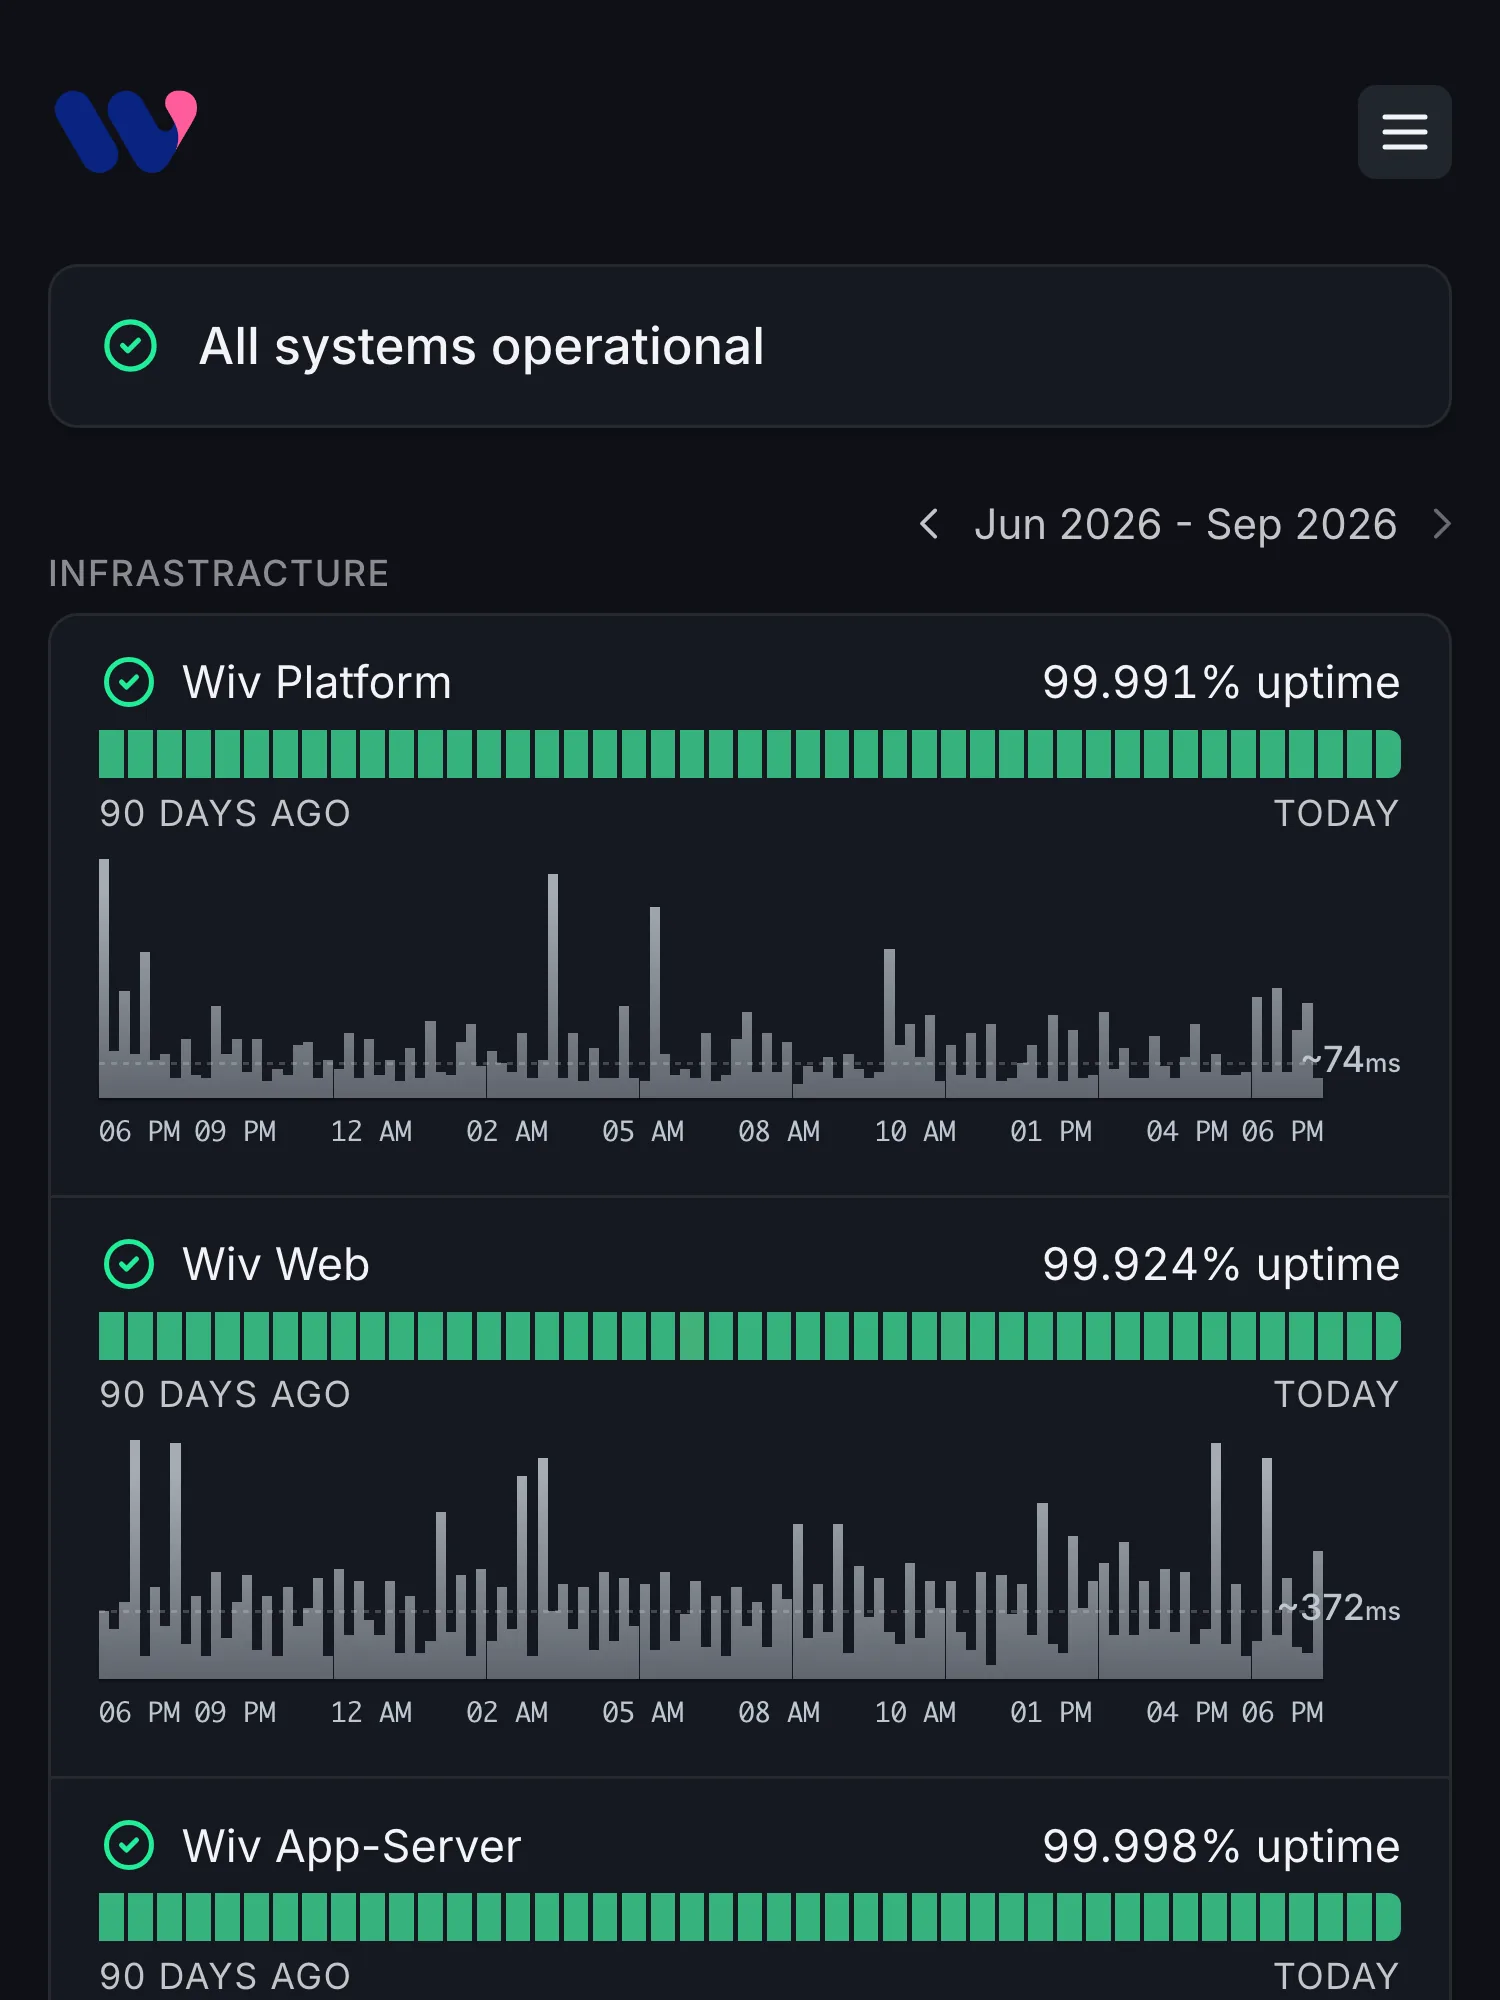
Task: Click Wiv Web status check icon
Action: (x=129, y=1264)
